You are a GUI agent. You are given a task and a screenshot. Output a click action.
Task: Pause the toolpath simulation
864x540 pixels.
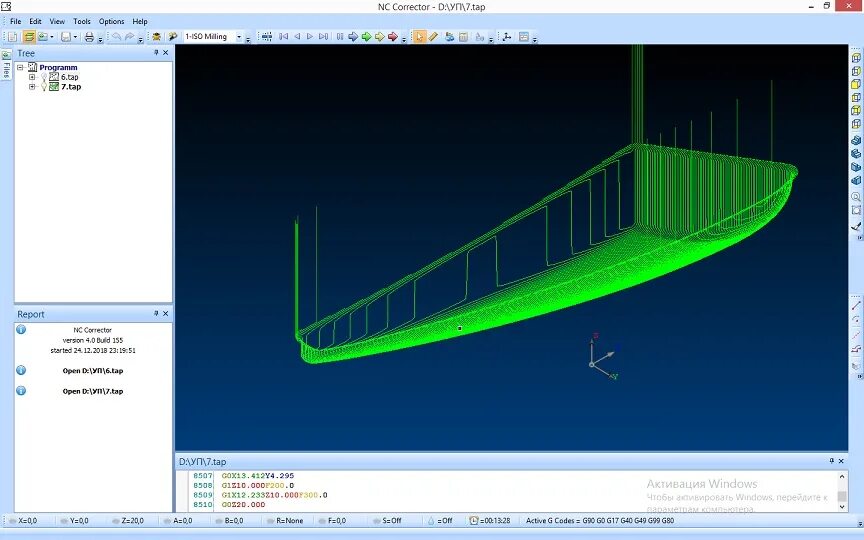(x=340, y=37)
